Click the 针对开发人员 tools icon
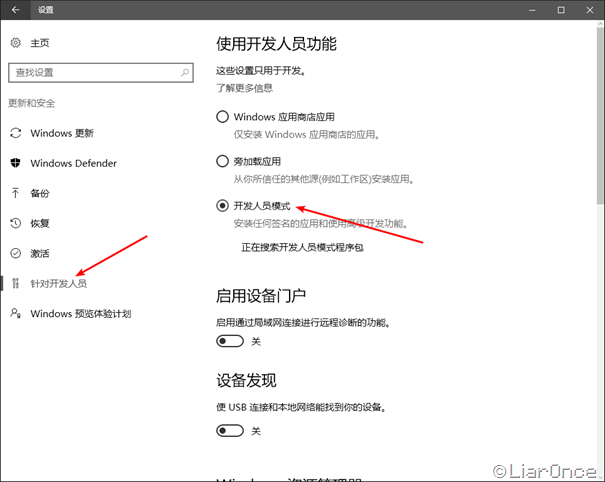 click(15, 283)
